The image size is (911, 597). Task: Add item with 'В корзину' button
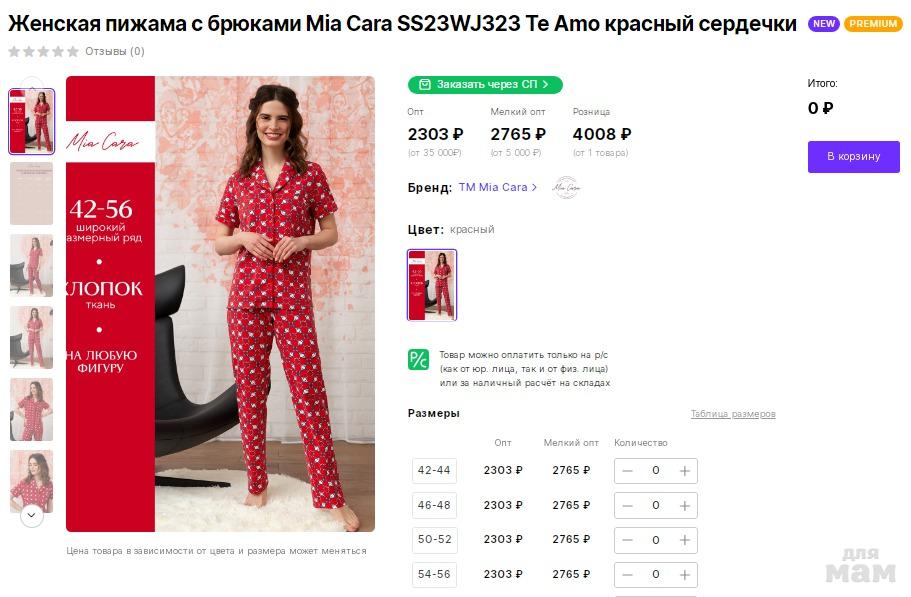click(x=853, y=157)
